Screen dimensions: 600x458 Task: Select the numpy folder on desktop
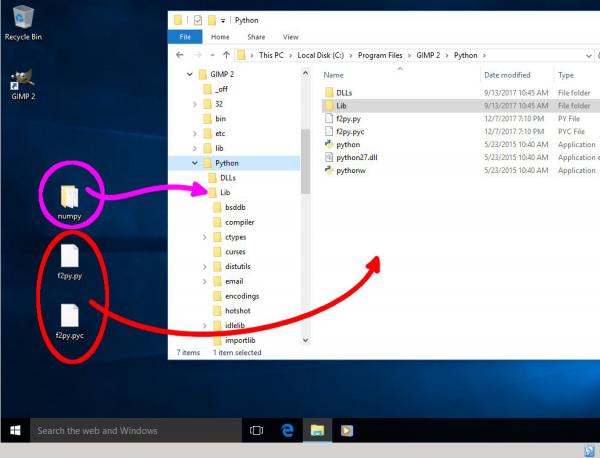pyautogui.click(x=69, y=202)
